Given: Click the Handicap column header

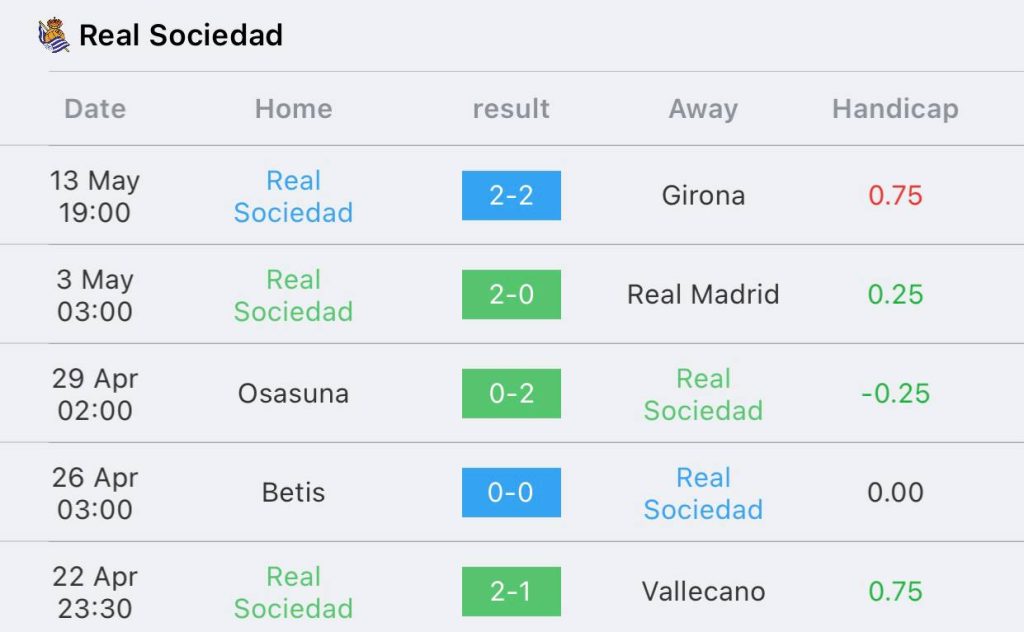Looking at the screenshot, I should point(895,108).
